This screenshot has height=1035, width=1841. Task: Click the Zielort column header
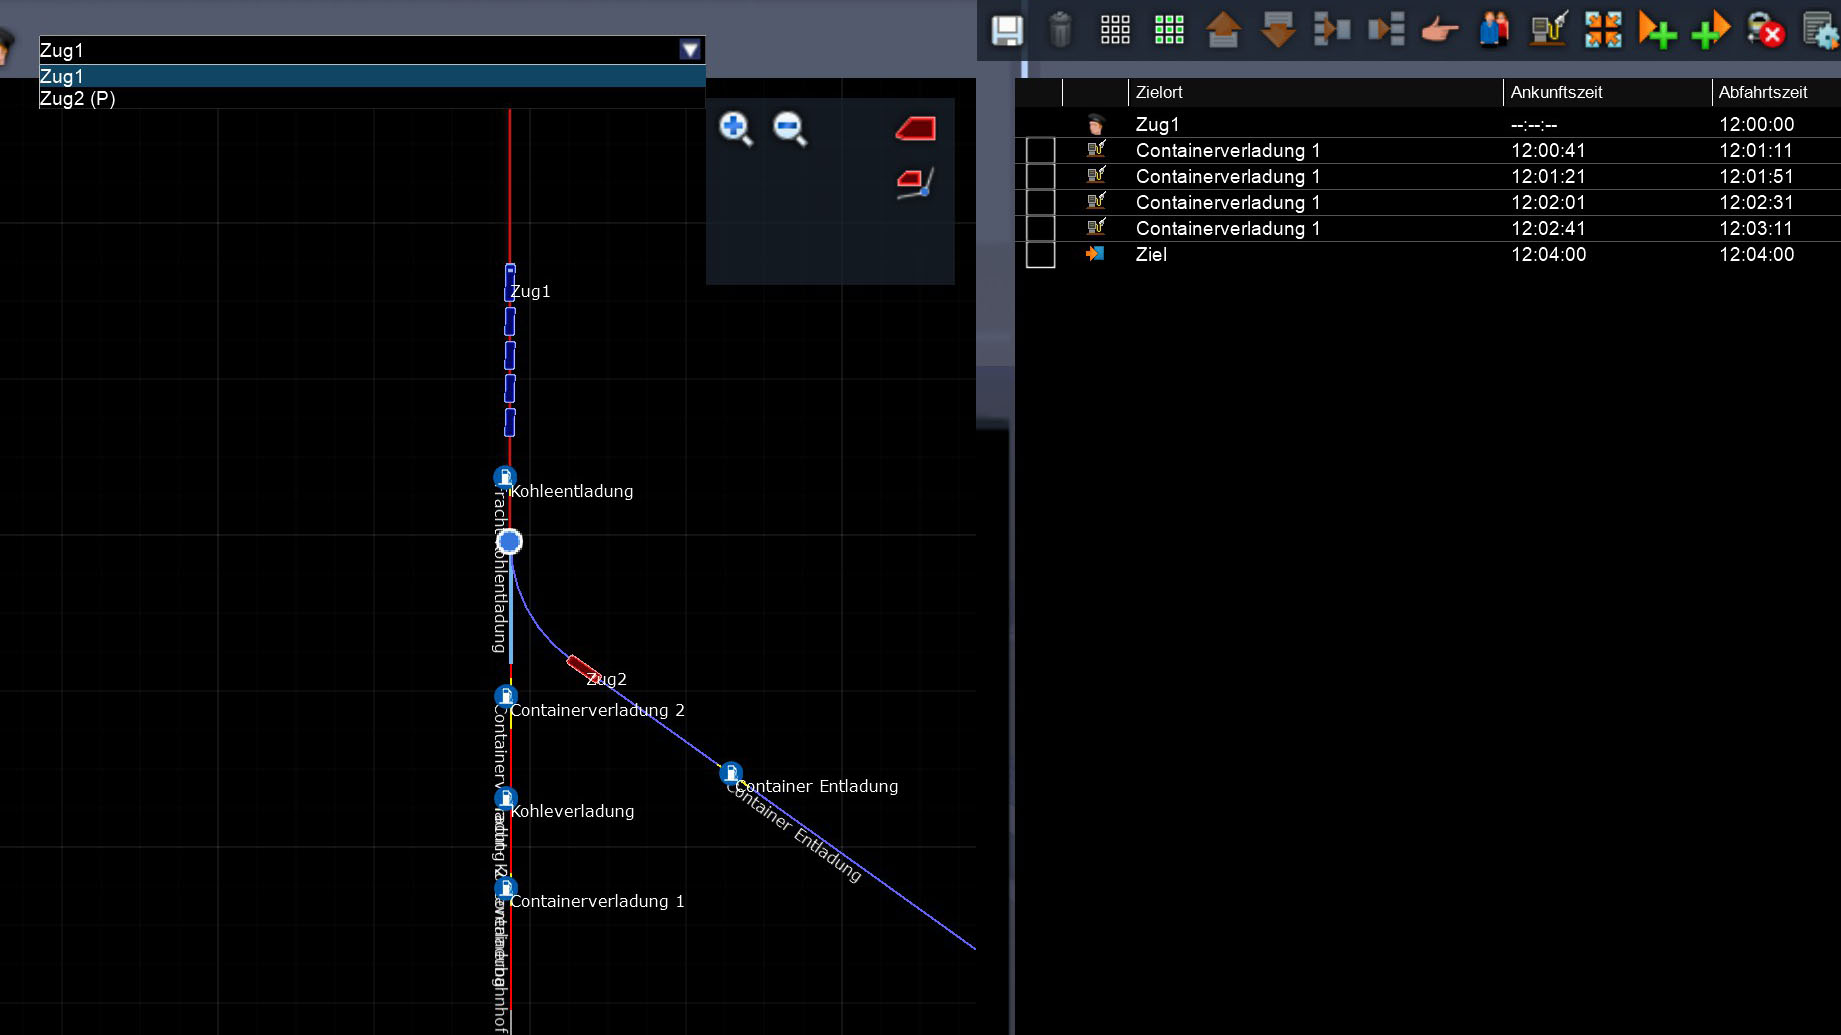click(x=1159, y=92)
